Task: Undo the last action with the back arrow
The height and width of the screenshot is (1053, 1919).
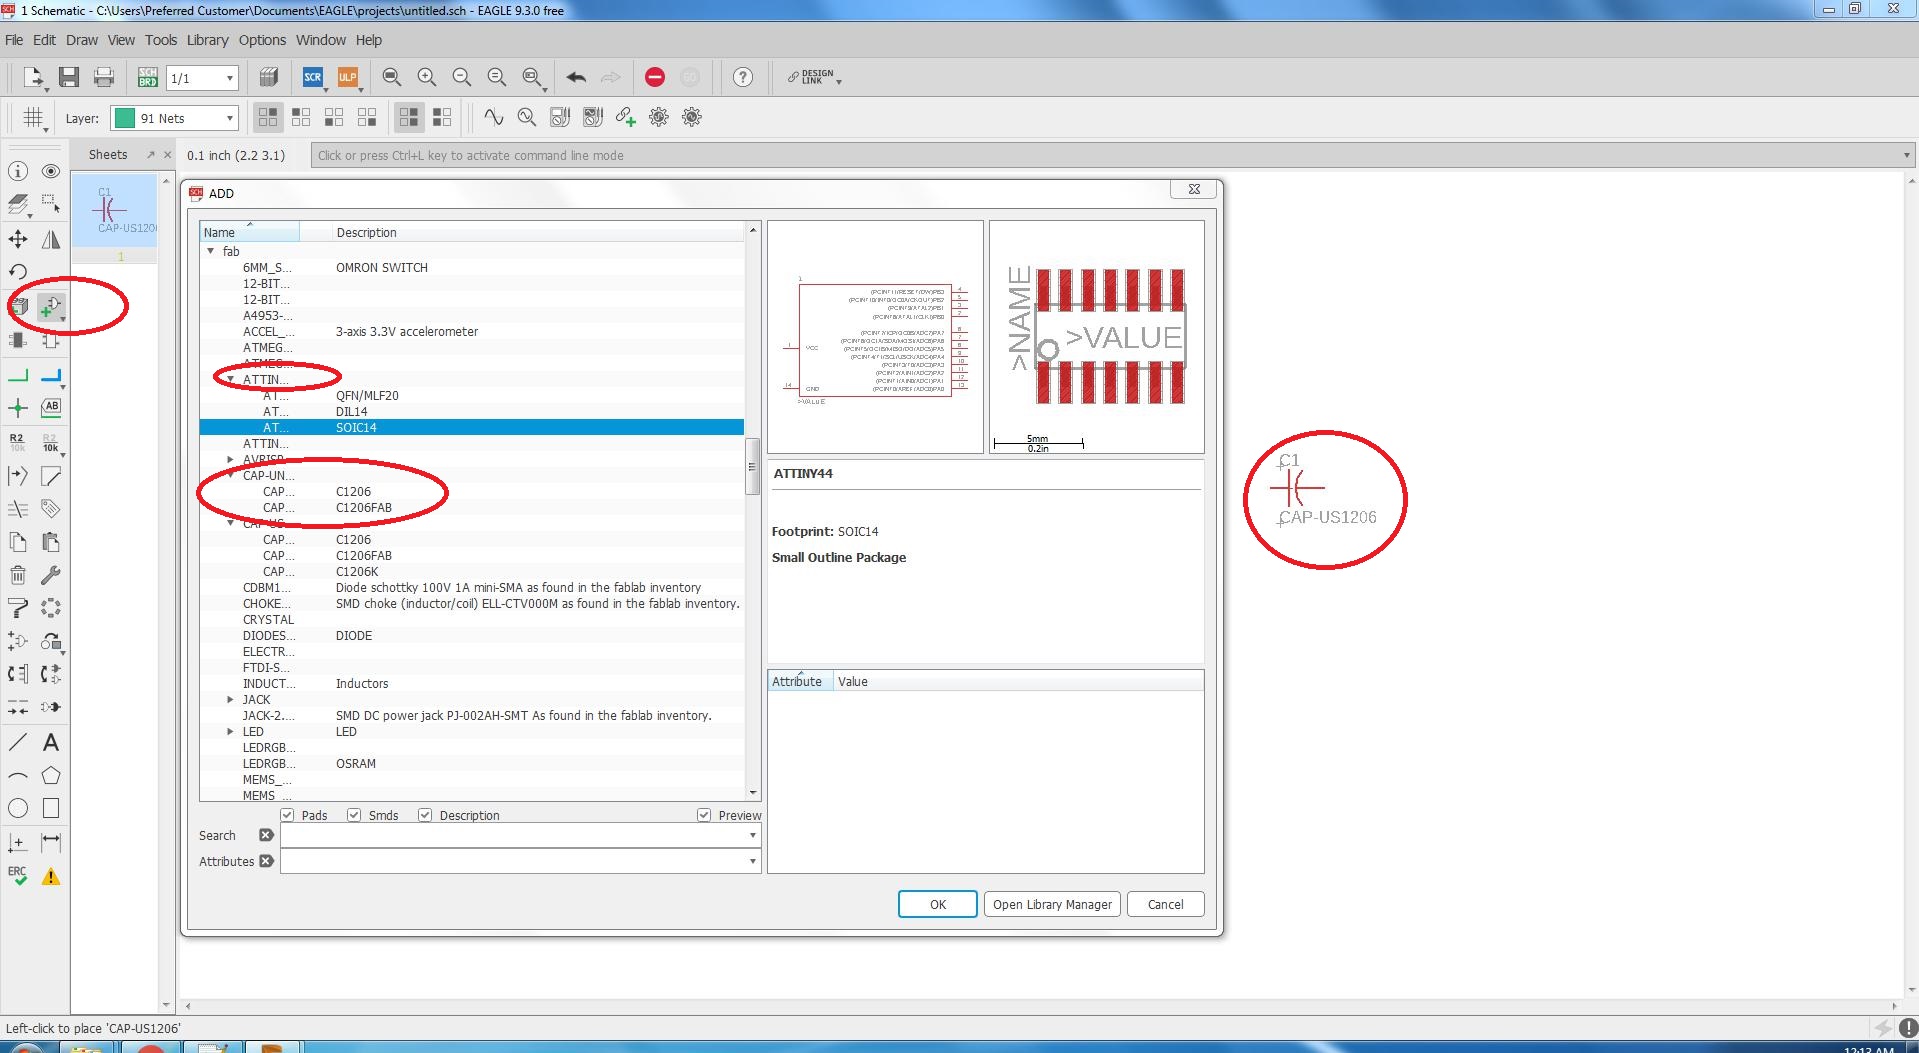Action: pyautogui.click(x=576, y=77)
